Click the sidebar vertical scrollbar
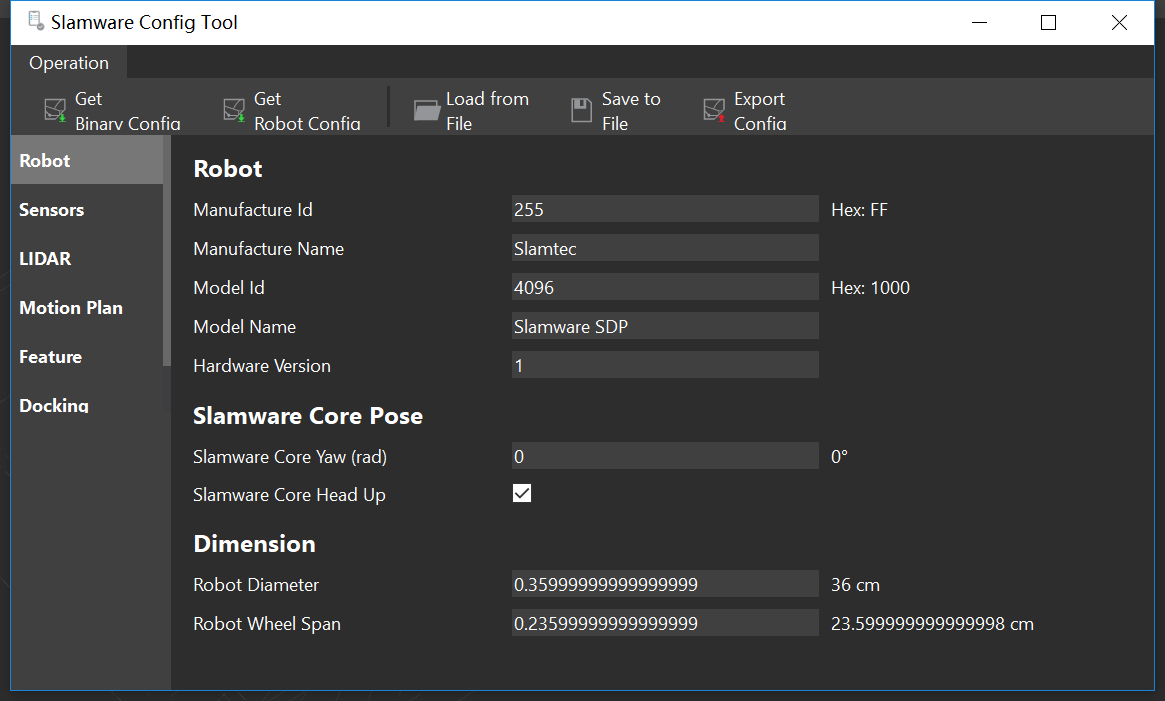Image resolution: width=1165 pixels, height=701 pixels. (x=167, y=251)
